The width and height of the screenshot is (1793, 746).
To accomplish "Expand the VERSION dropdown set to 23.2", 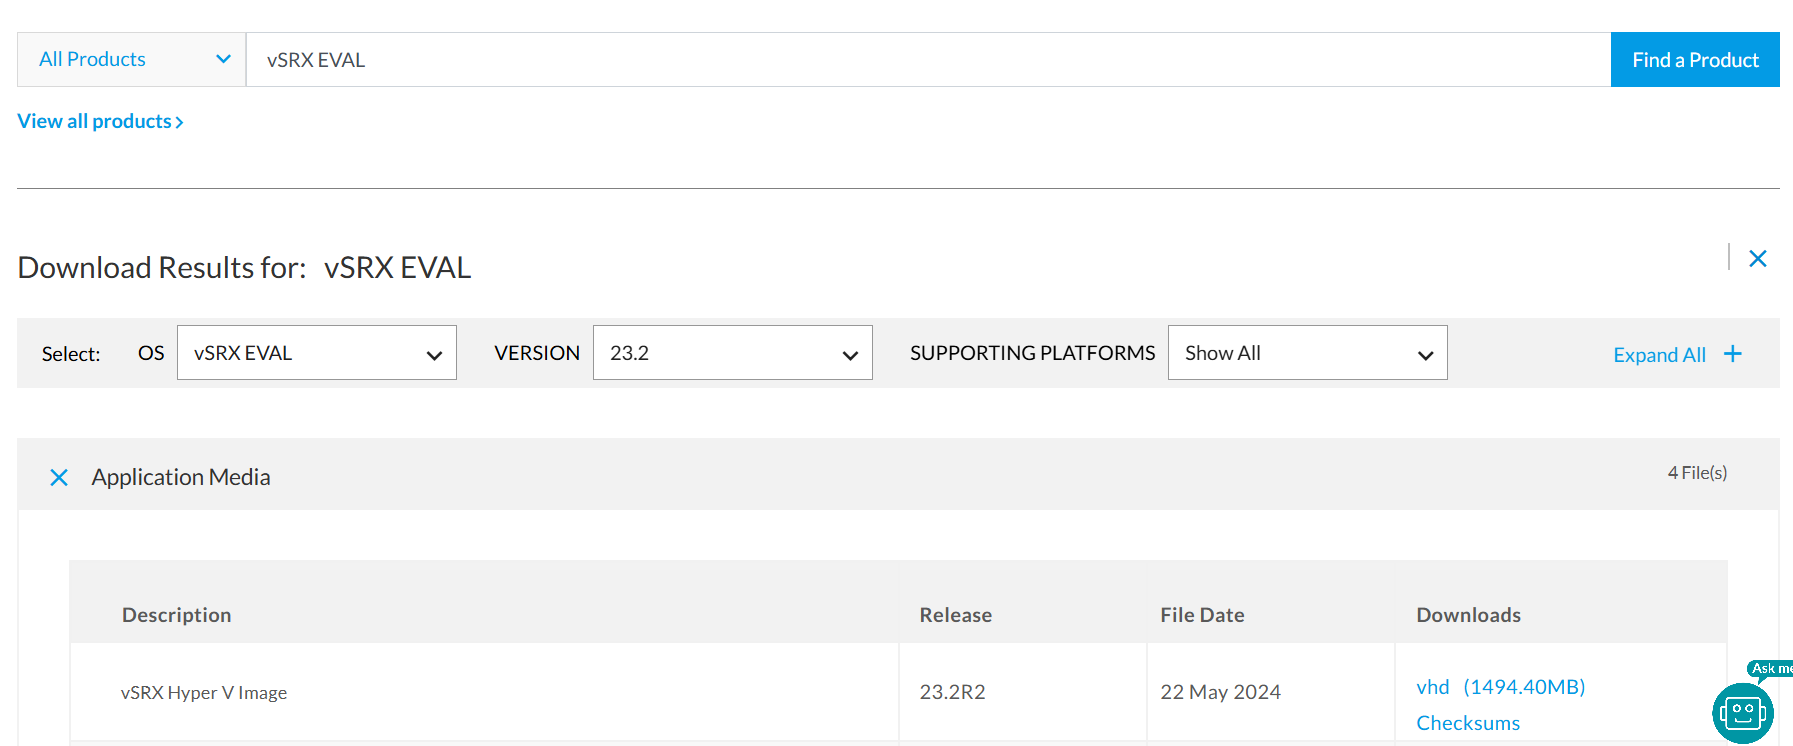I will [x=732, y=353].
